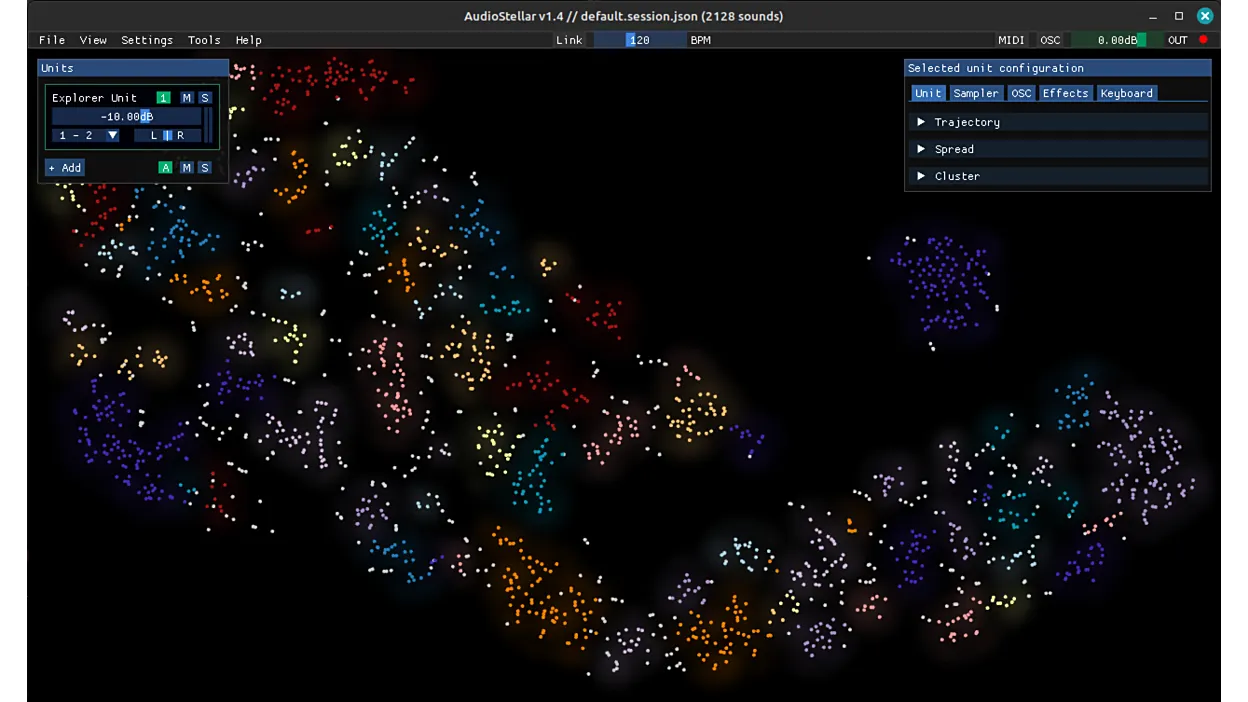Click the red recording indicator next to OUT
The width and height of the screenshot is (1248, 702).
1203,40
